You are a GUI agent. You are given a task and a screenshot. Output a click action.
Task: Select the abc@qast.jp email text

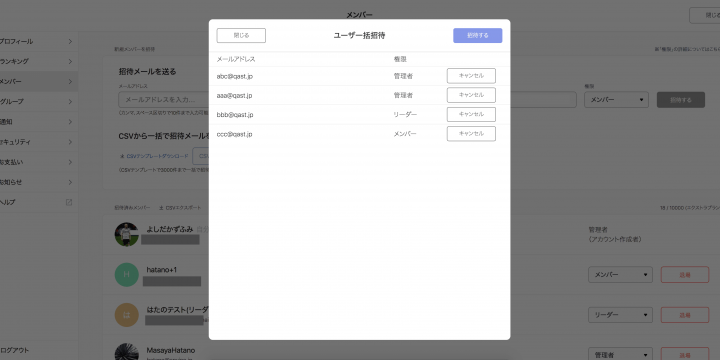235,76
